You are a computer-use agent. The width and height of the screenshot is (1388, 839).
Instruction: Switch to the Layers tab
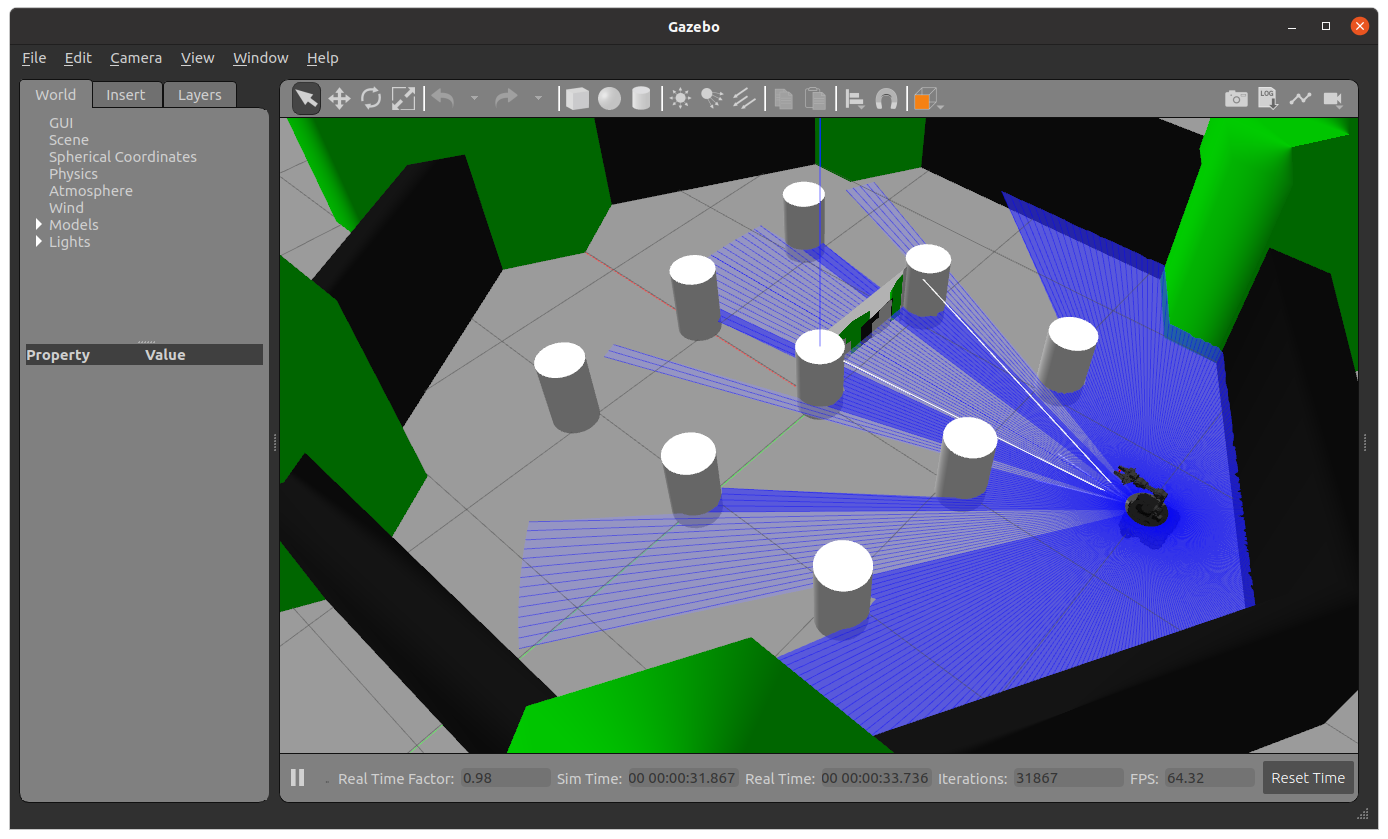point(199,95)
